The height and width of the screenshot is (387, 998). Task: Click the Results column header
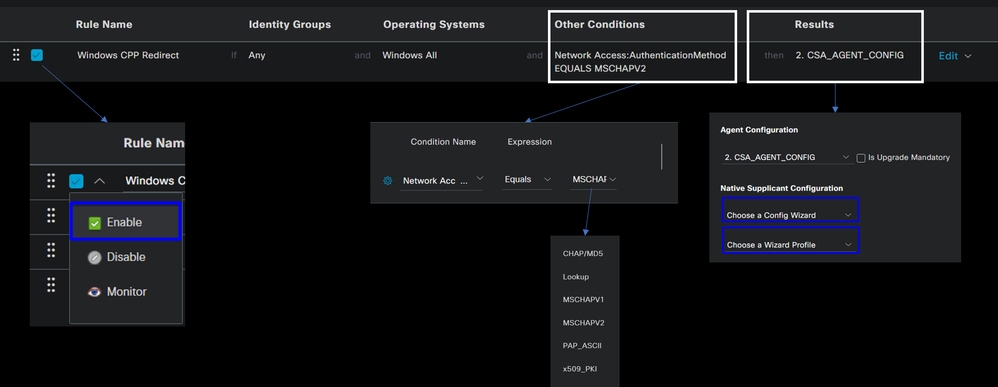tap(814, 24)
